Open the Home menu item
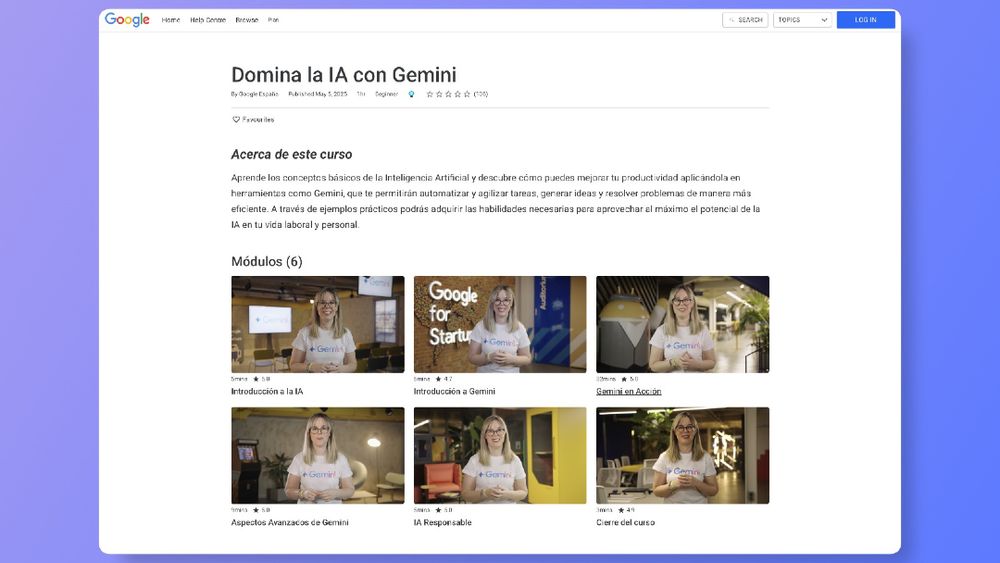The width and height of the screenshot is (1000, 563). (x=170, y=20)
